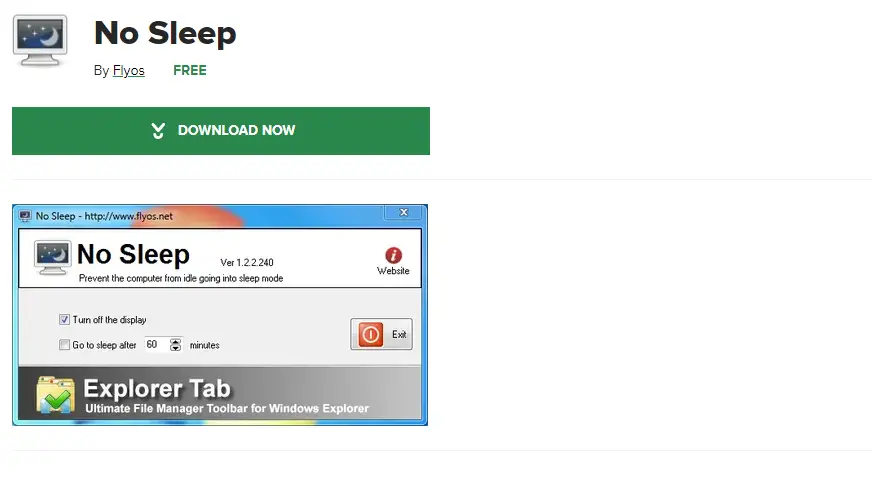Screen dimensions: 875x494
Task: Click the small title bar monitor icon
Action: [25, 216]
